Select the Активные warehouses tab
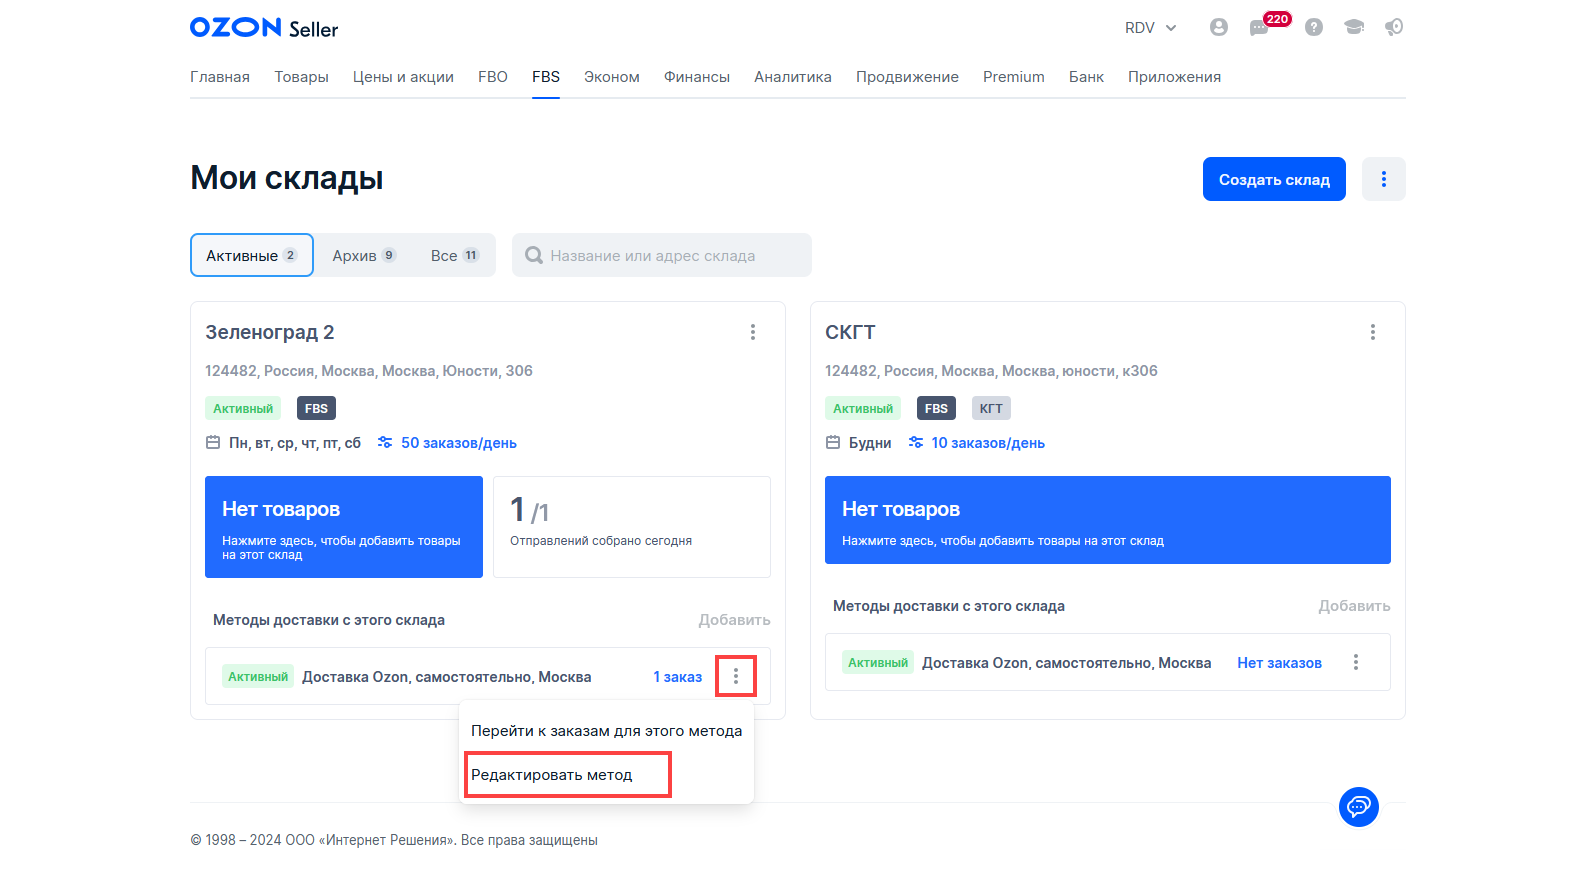1596x877 pixels. coord(252,255)
